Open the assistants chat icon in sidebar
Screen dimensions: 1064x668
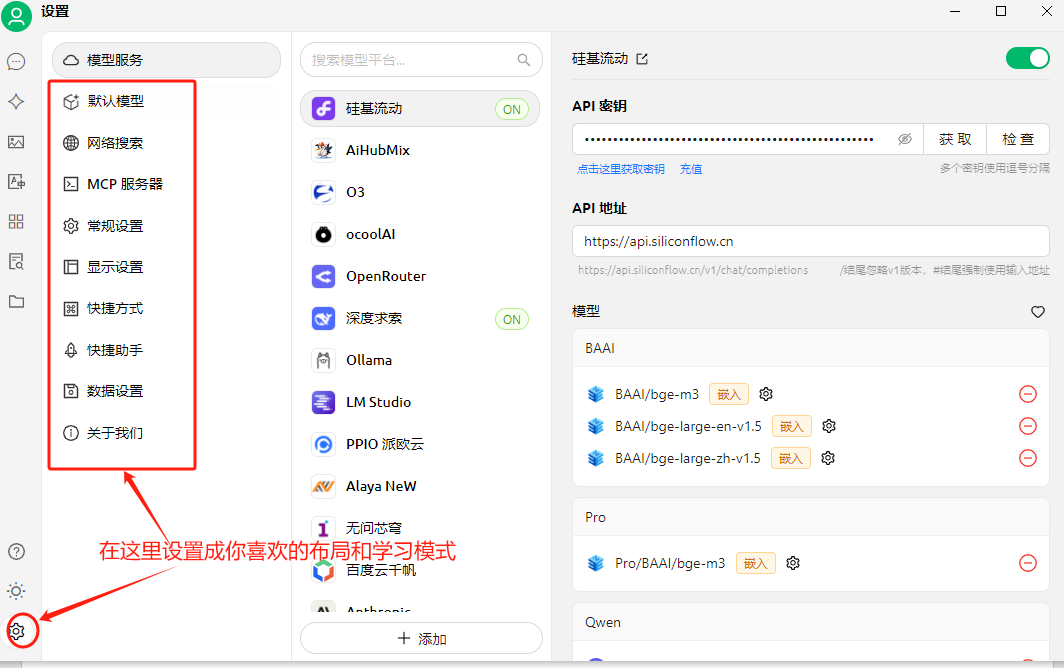coord(16,62)
